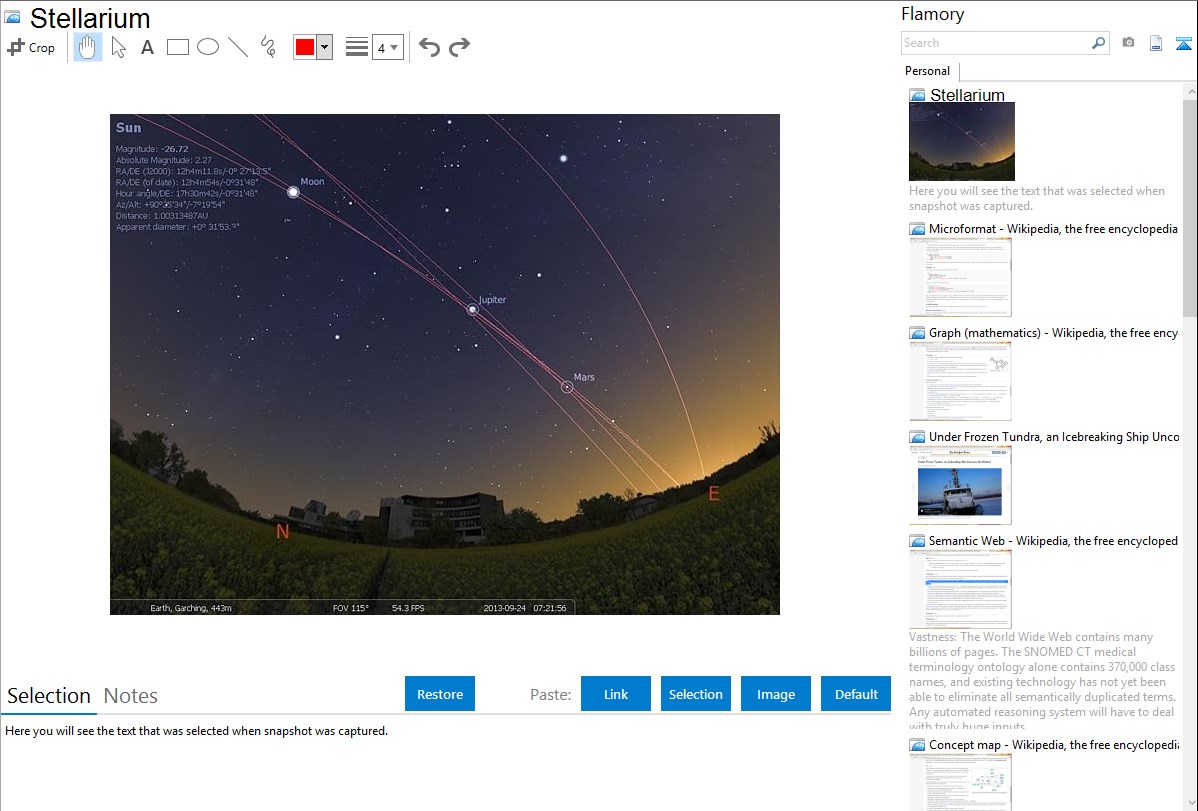Click the Restore button
This screenshot has width=1198, height=811.
coord(440,694)
